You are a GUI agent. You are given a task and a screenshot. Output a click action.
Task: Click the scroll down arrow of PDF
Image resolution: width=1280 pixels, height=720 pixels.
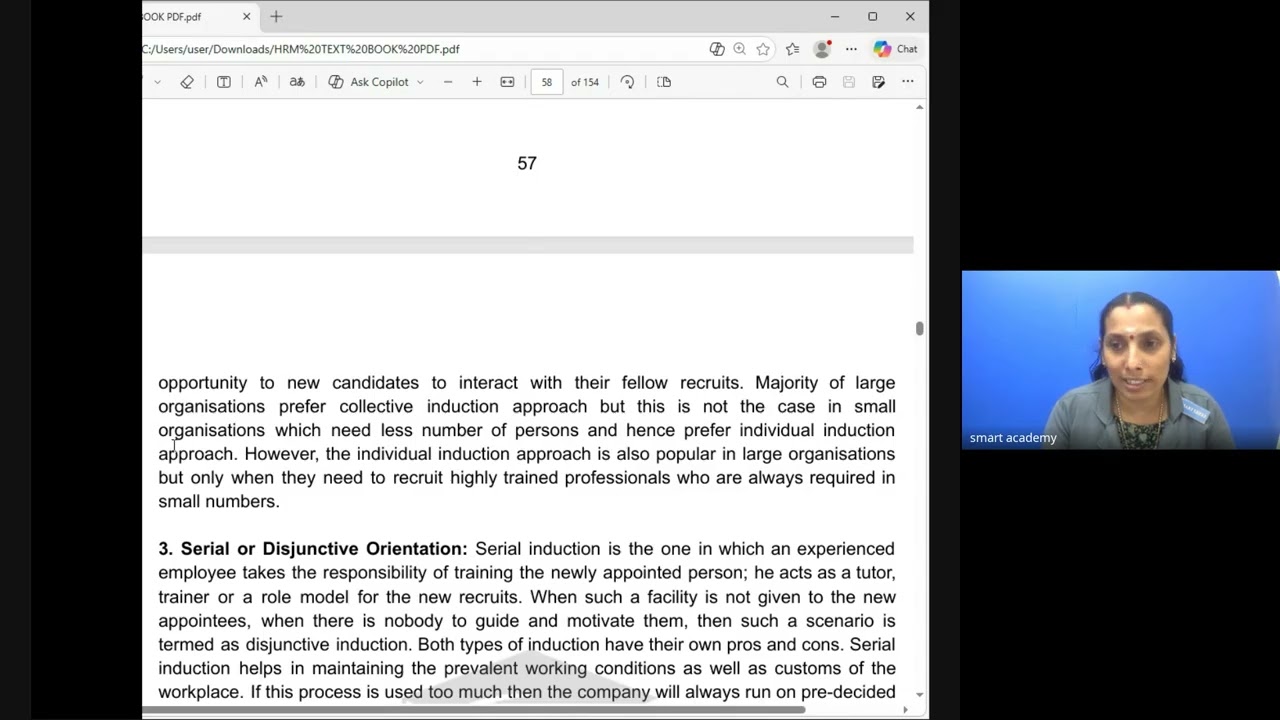click(x=919, y=694)
